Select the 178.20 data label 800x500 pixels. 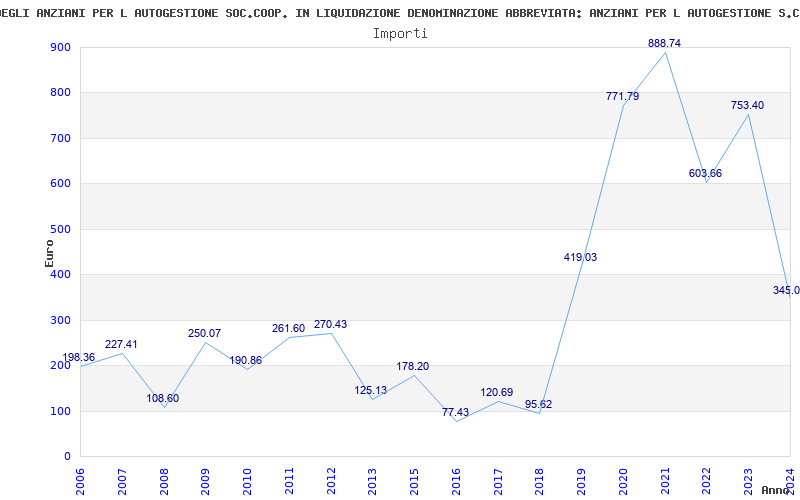pos(413,367)
